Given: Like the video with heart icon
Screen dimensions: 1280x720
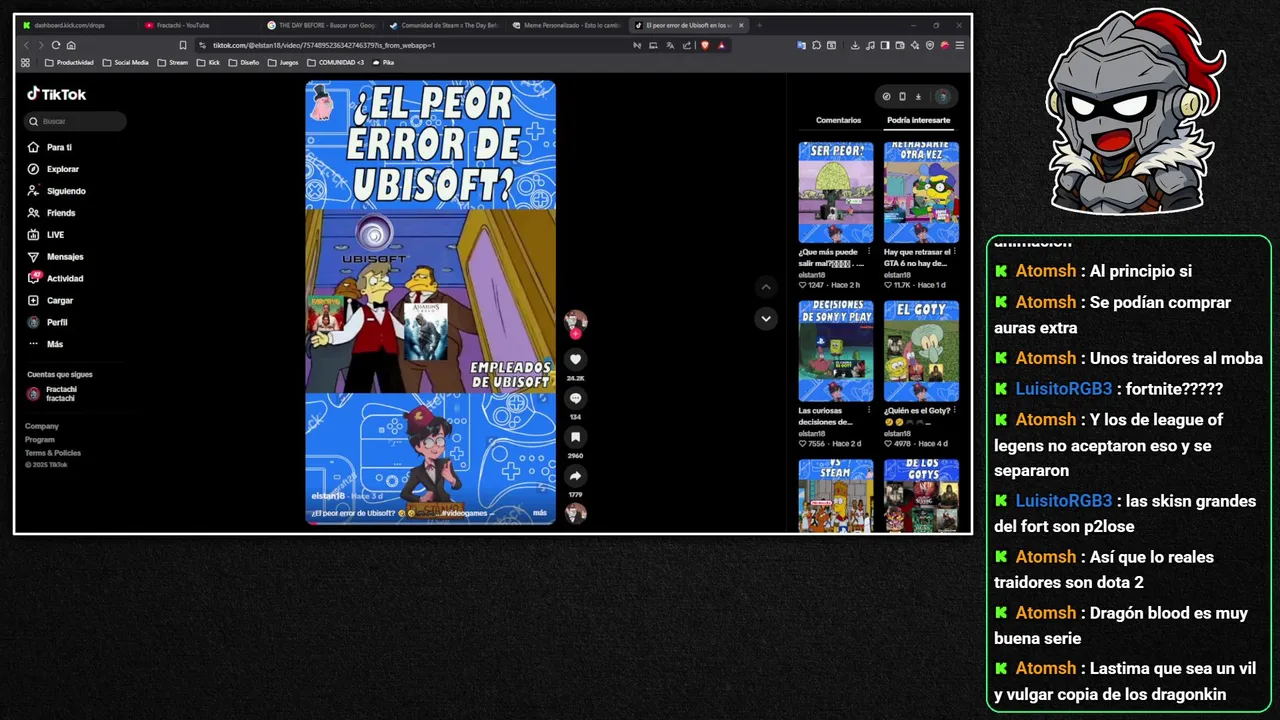Looking at the screenshot, I should click(x=575, y=359).
